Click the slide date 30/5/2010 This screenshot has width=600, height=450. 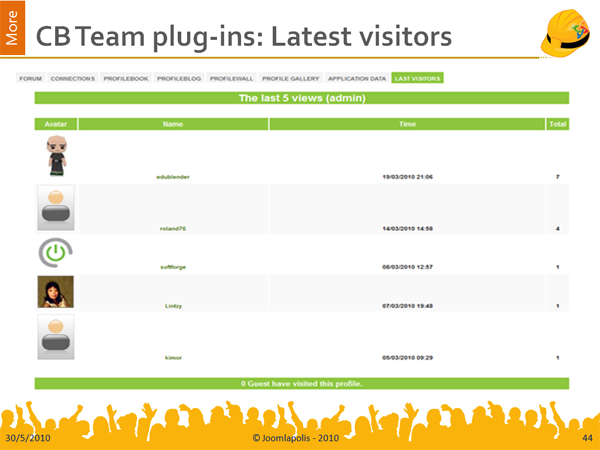[x=28, y=438]
